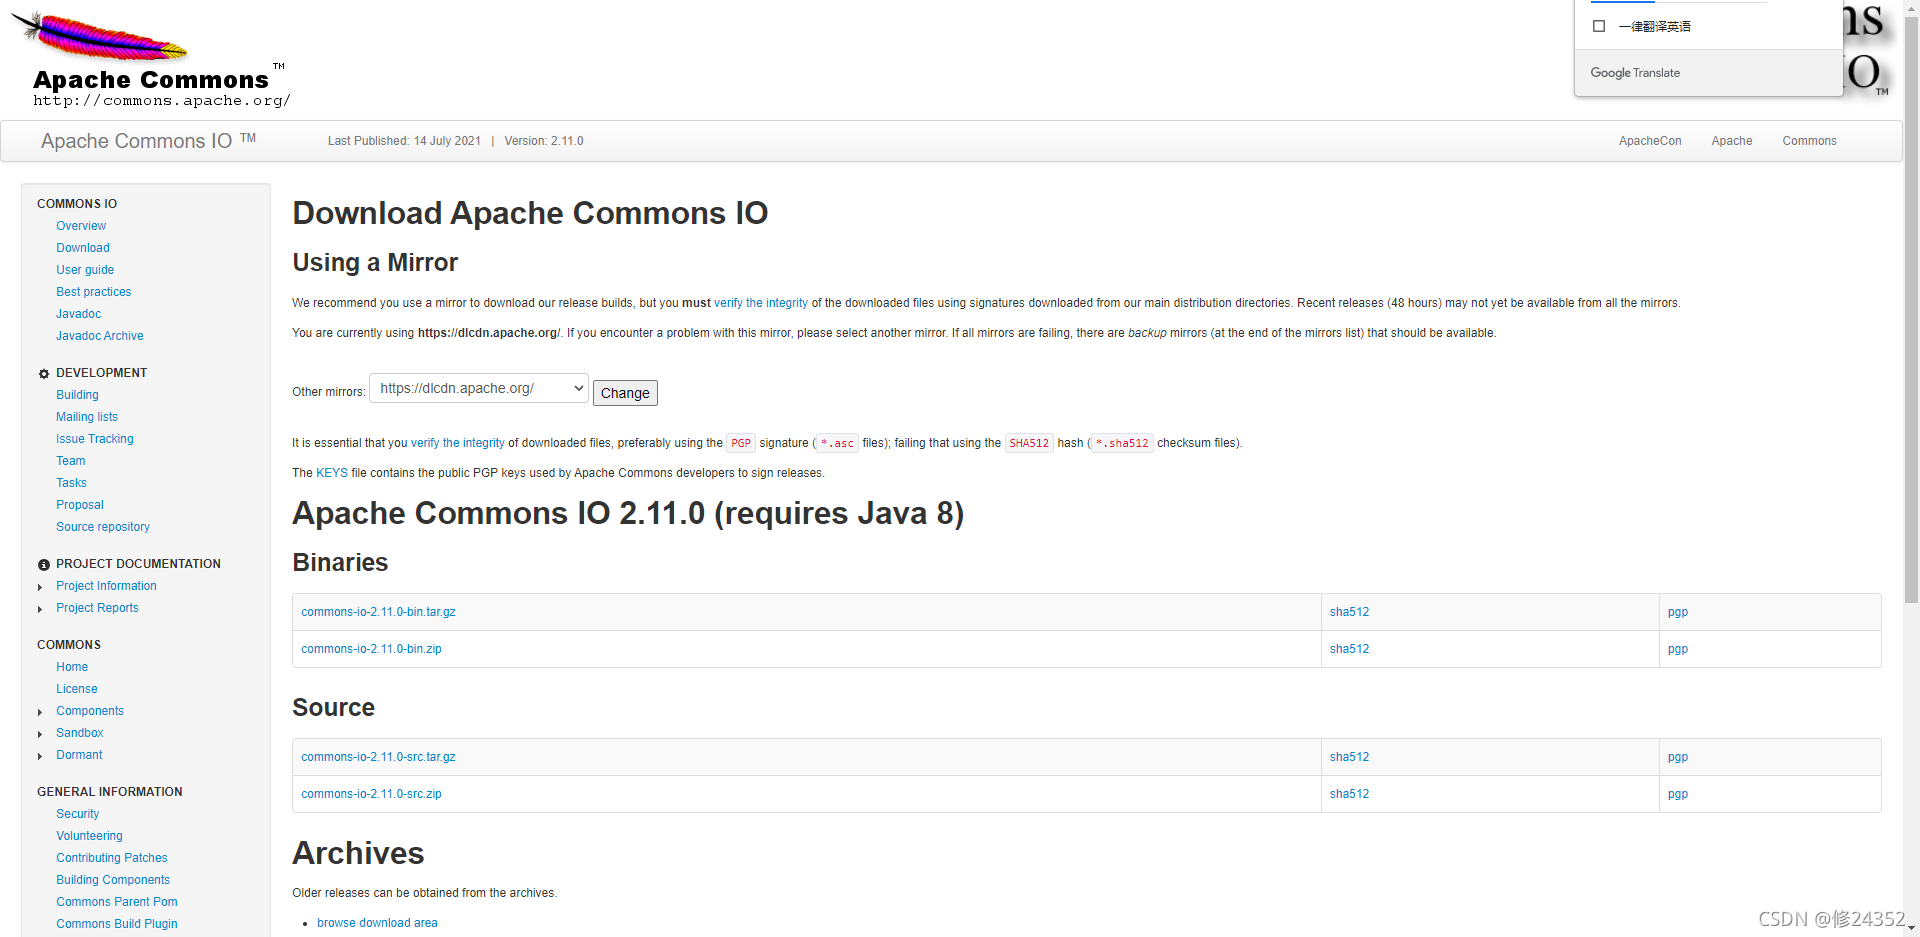Enable the 一律翻译英语 checkbox
The image size is (1920, 937).
1597,26
